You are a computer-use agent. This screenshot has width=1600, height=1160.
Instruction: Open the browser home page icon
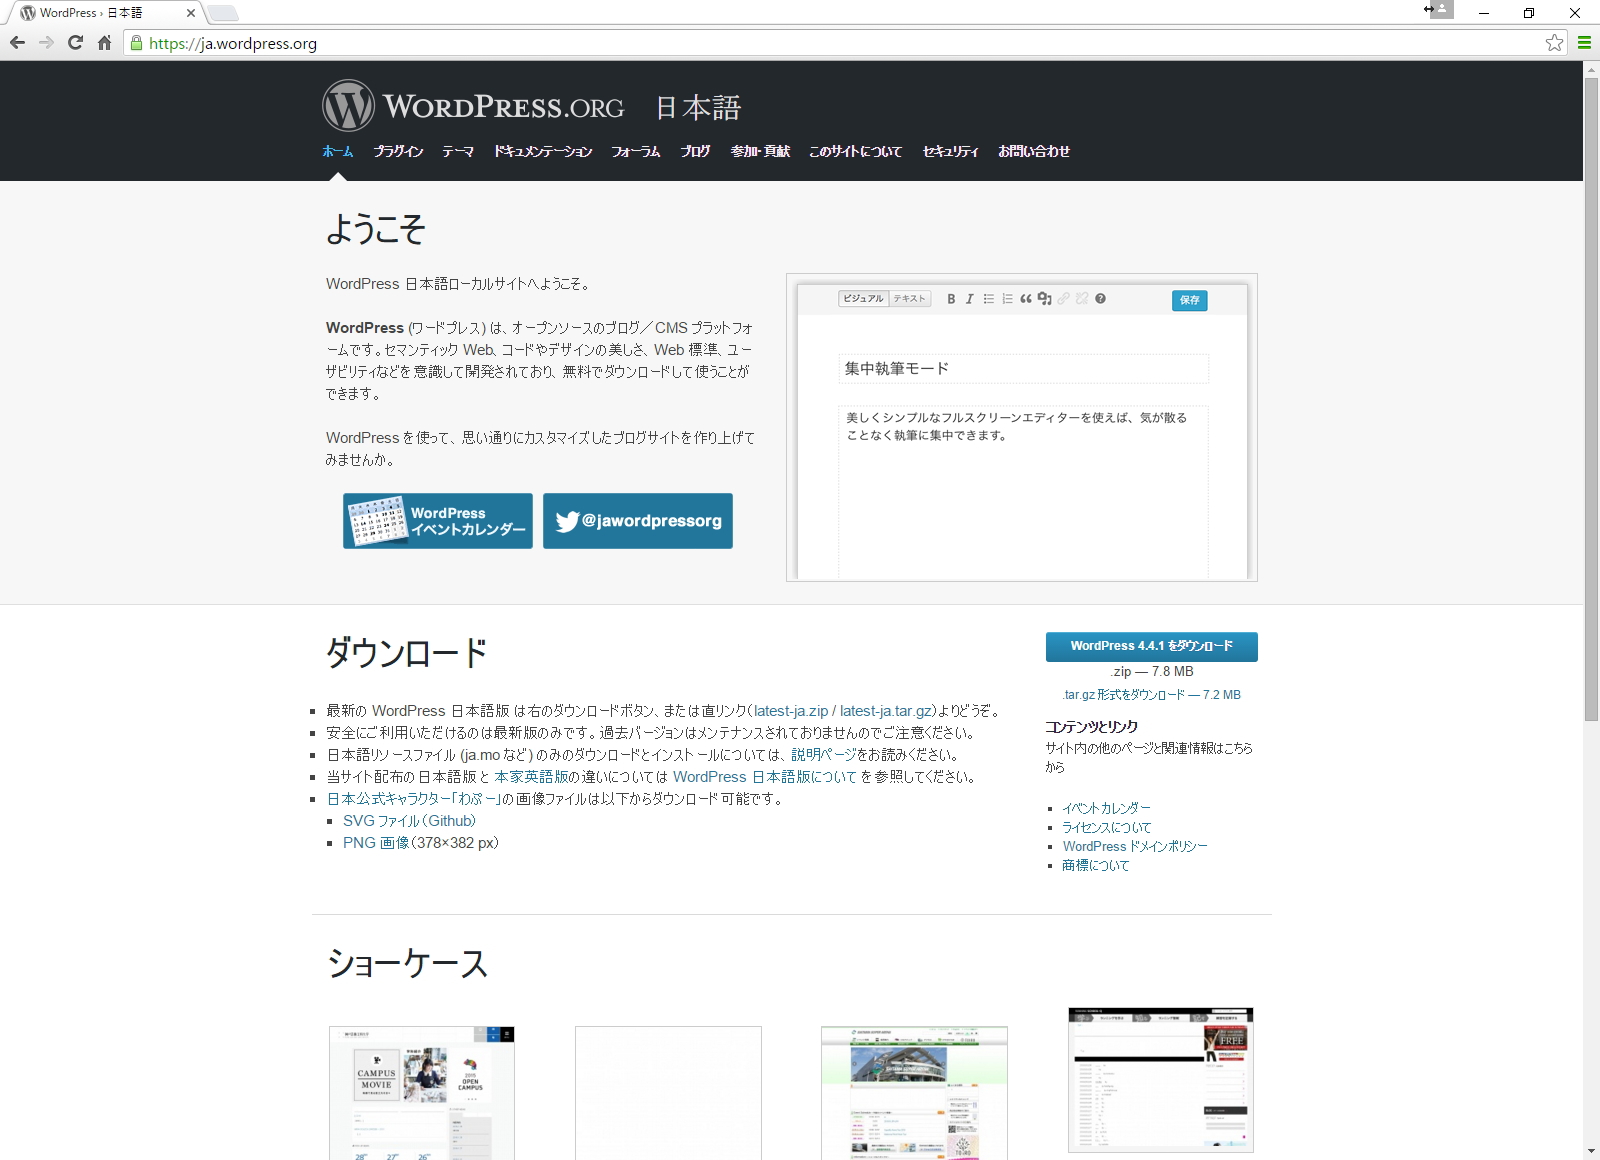pos(104,43)
